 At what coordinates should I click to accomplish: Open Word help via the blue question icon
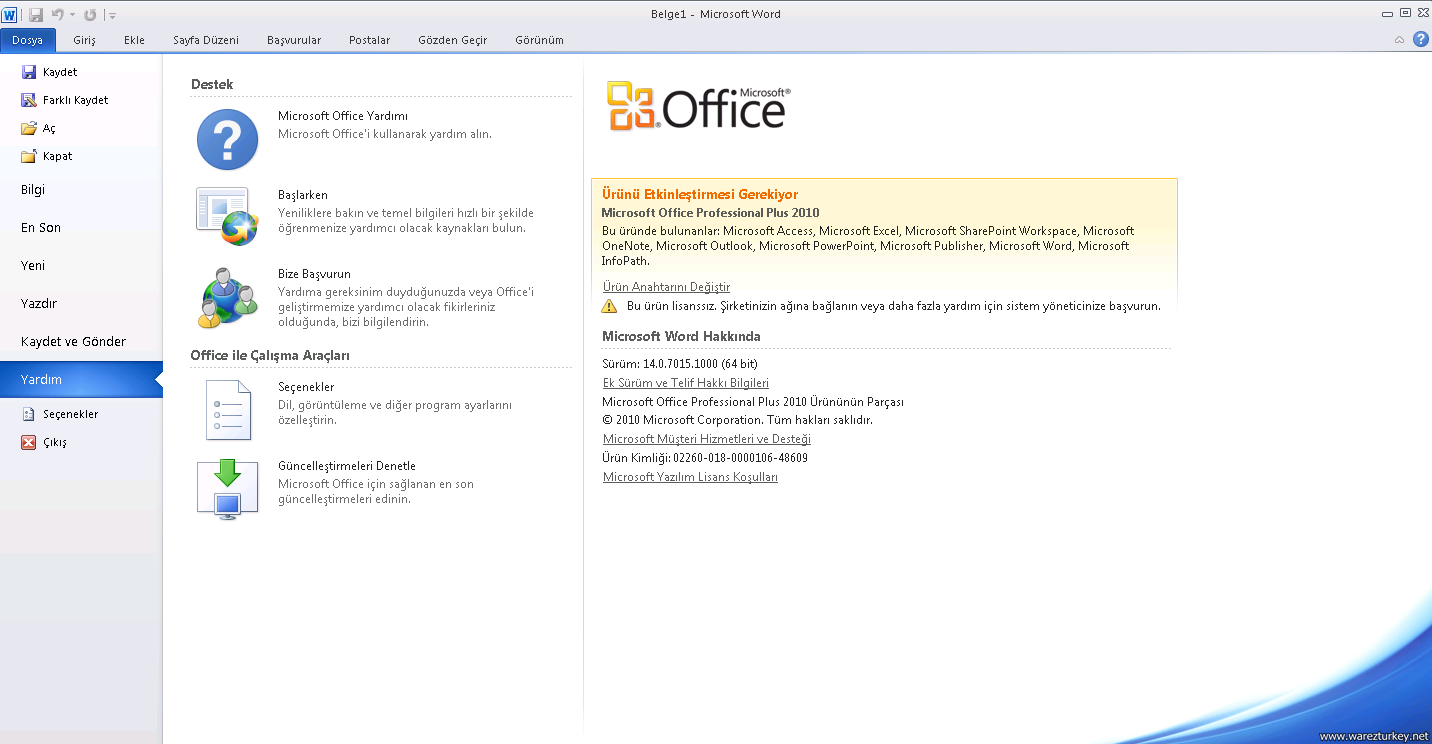pos(1420,40)
